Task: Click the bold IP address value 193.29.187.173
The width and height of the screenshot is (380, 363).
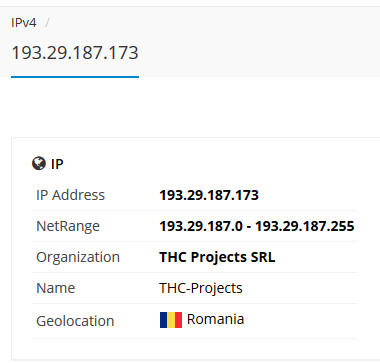Action: click(209, 195)
